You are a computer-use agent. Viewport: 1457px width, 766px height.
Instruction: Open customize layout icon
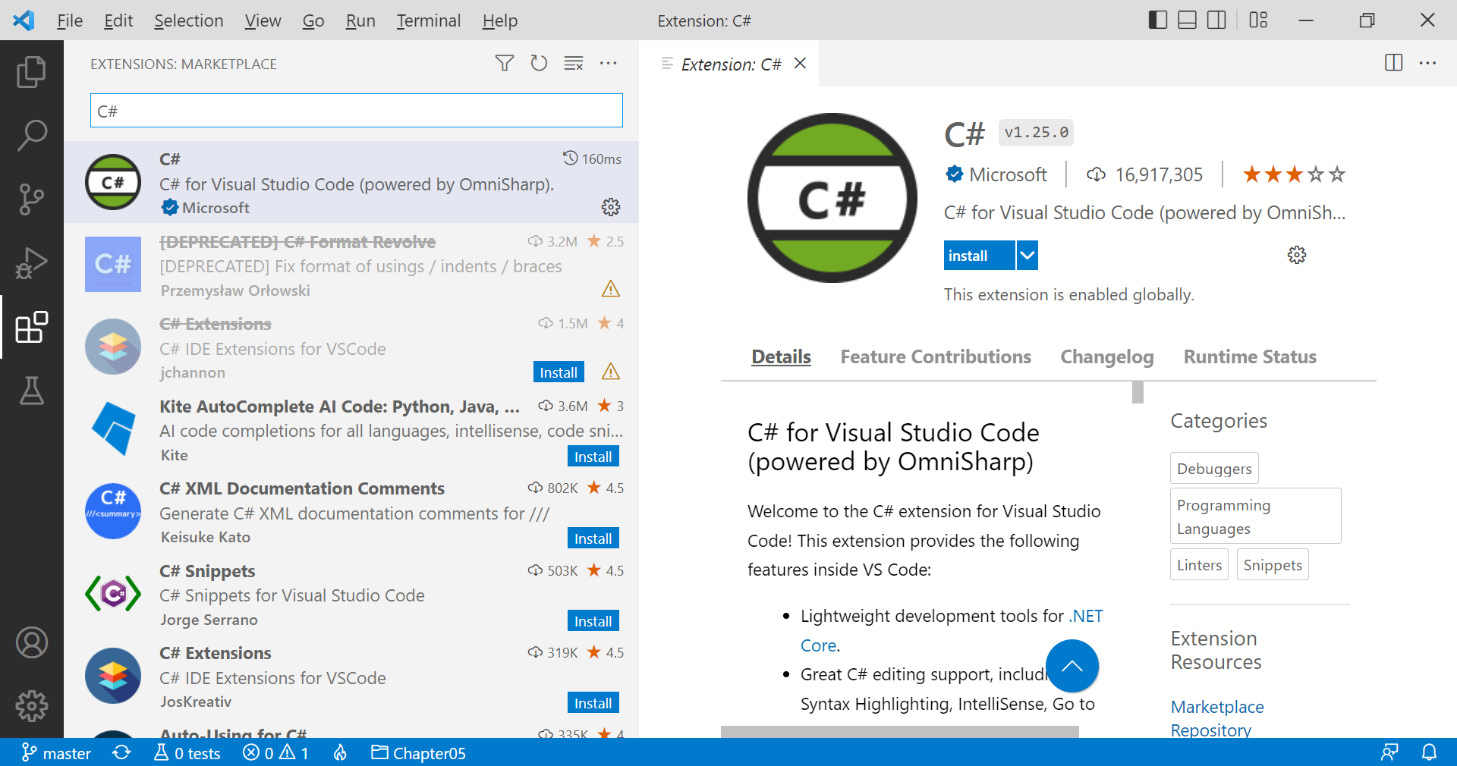click(x=1259, y=20)
